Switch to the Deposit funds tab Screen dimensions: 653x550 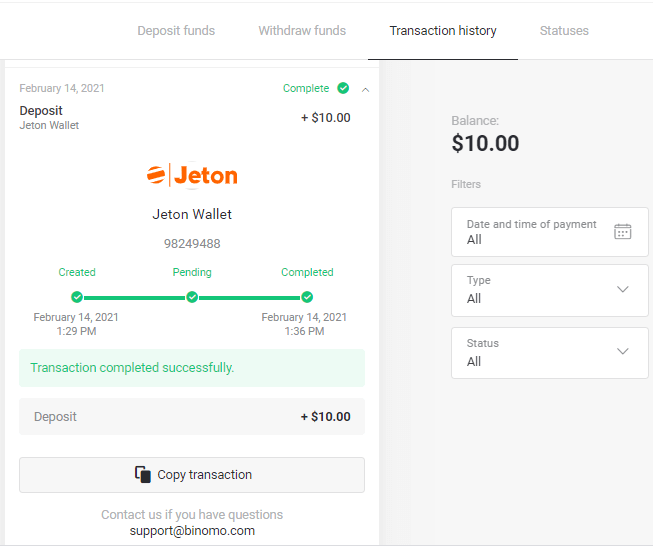[x=176, y=31]
